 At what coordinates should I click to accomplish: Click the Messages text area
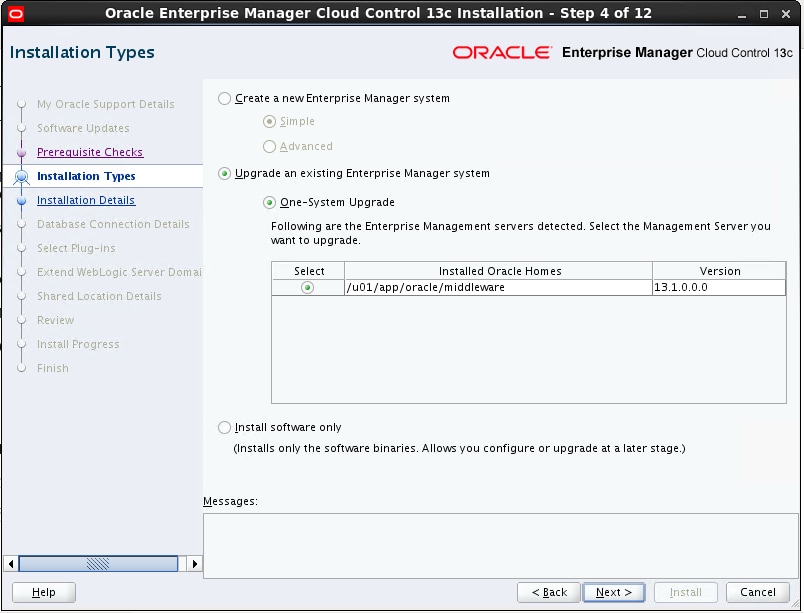click(500, 546)
